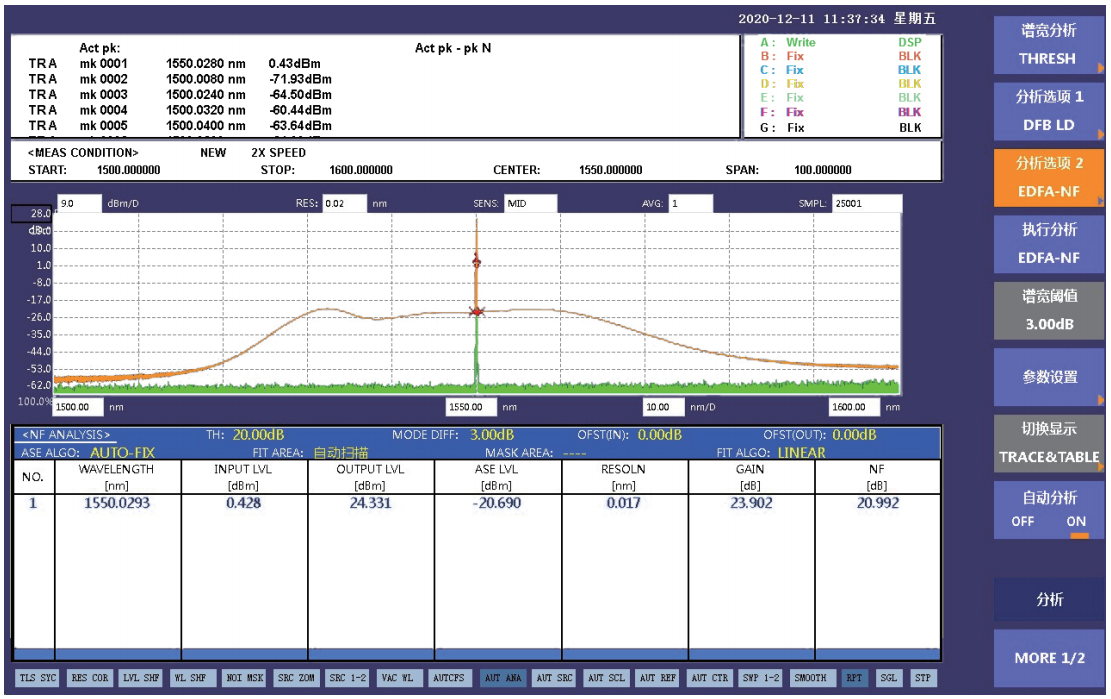Select marker row mk 0003
Screen dimensions: 1111x699
(180, 95)
